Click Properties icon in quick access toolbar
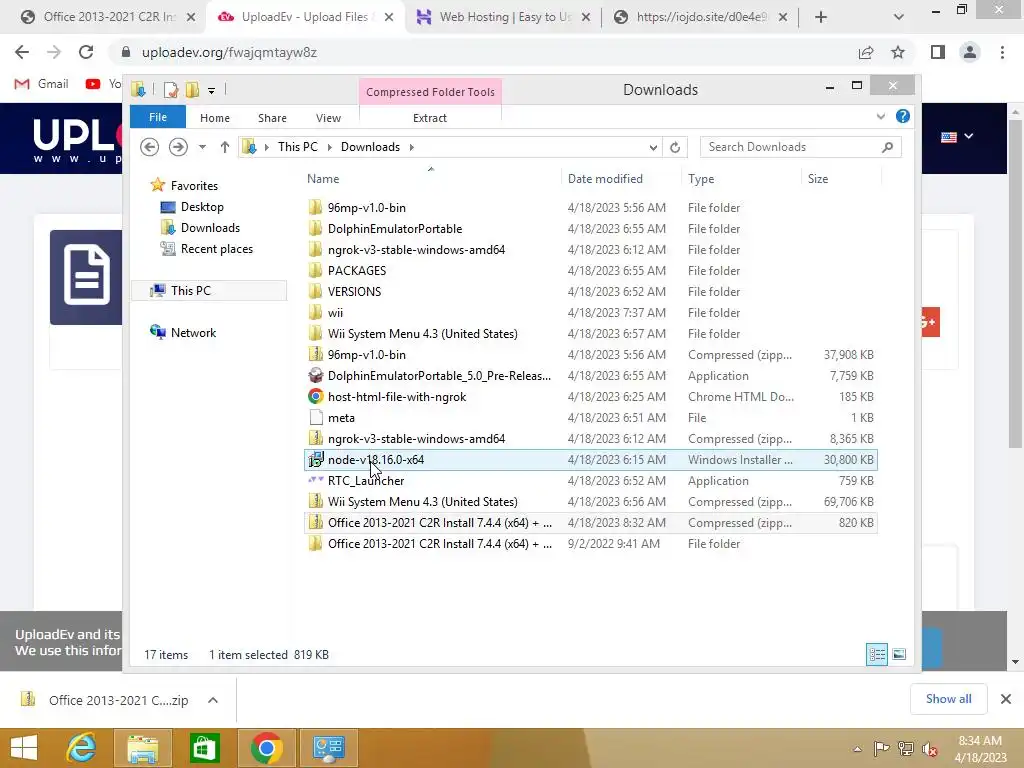 pyautogui.click(x=171, y=89)
